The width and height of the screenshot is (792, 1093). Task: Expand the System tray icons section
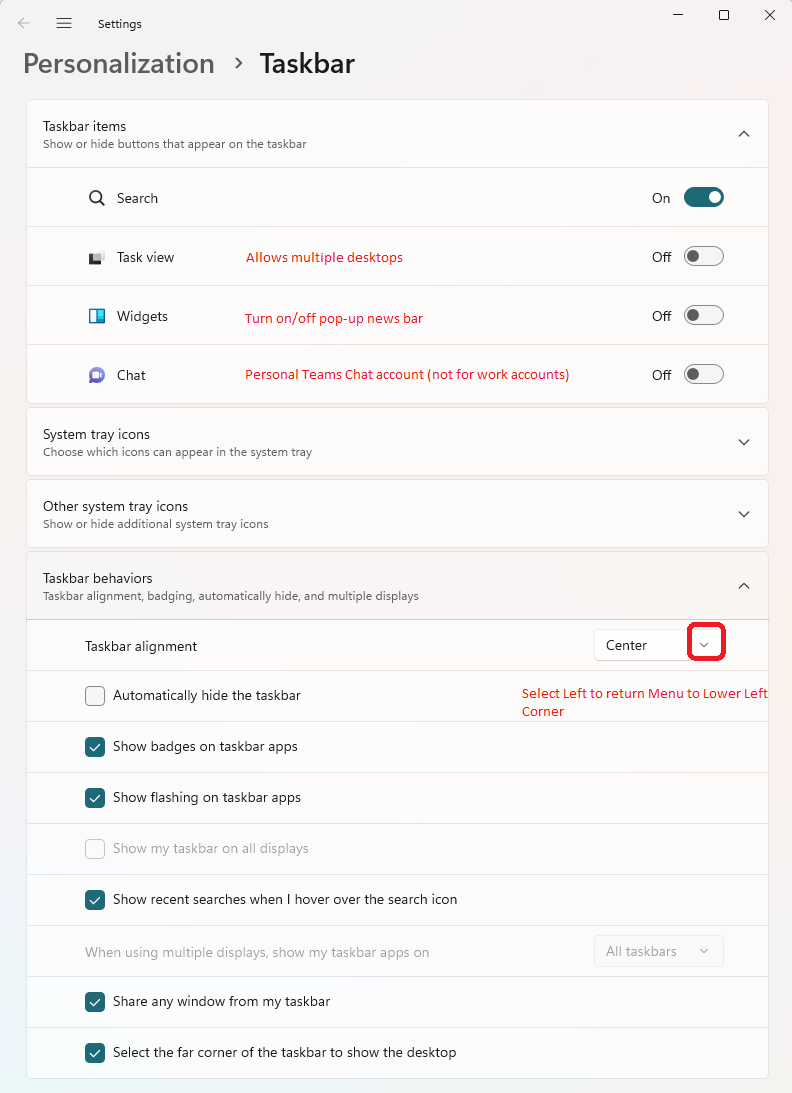click(744, 441)
